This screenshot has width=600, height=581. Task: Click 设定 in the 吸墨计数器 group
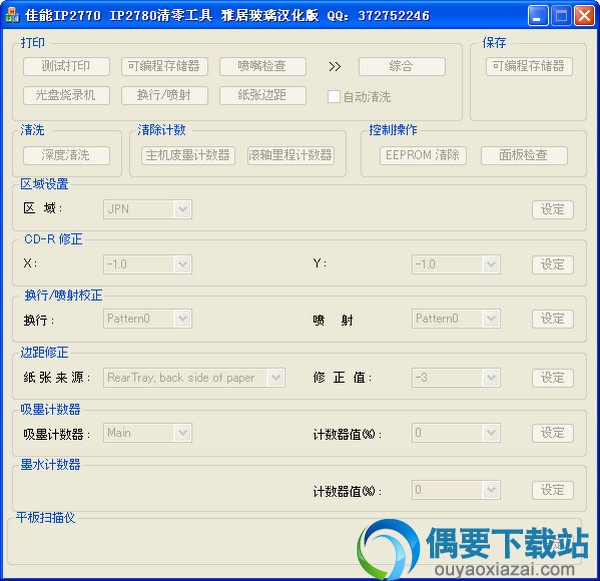553,433
